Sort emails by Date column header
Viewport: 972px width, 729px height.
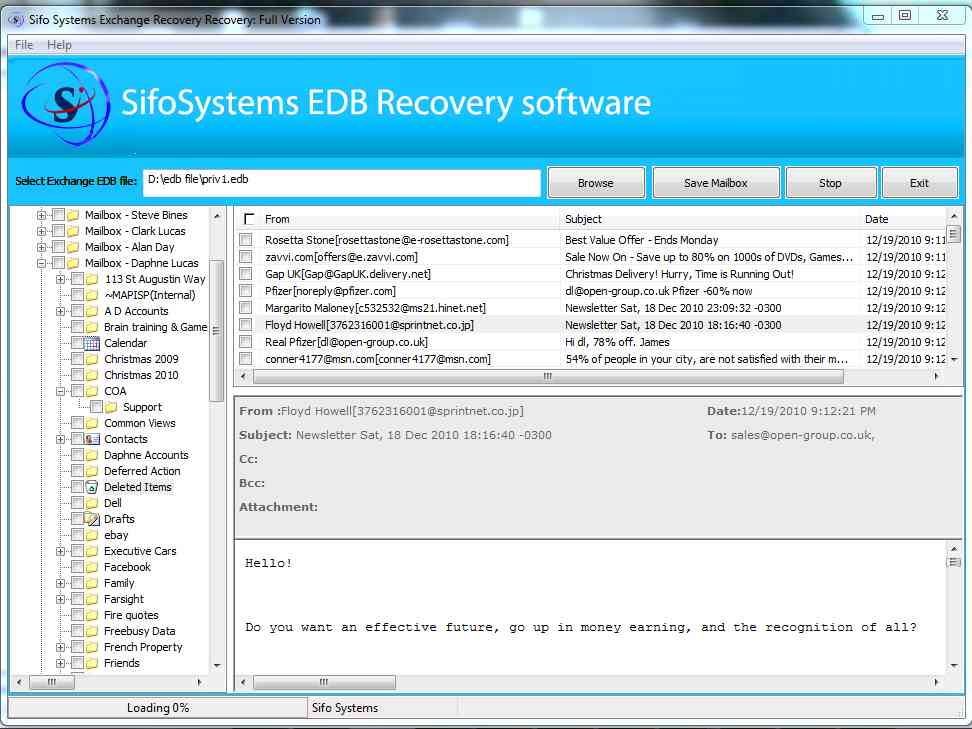tap(877, 219)
